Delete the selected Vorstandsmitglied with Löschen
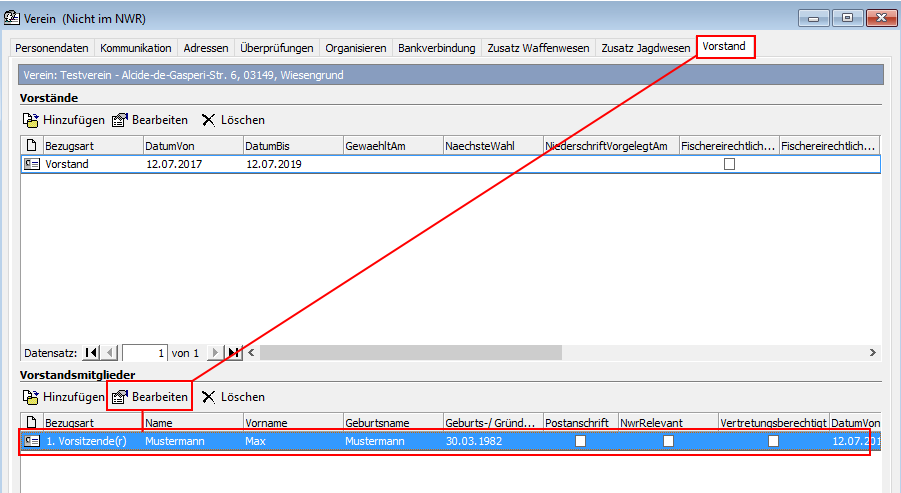 click(233, 397)
